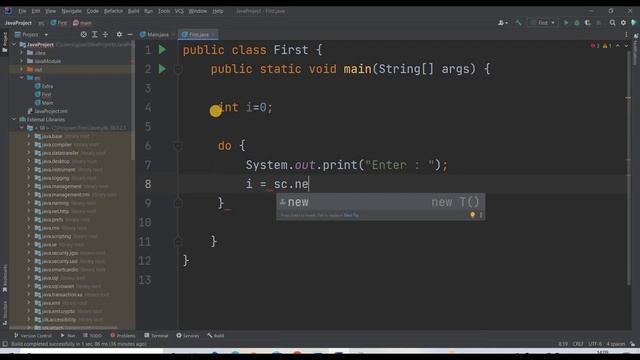The image size is (640, 360).
Task: Open the Build tool window at the bottom
Action: click(x=216, y=336)
